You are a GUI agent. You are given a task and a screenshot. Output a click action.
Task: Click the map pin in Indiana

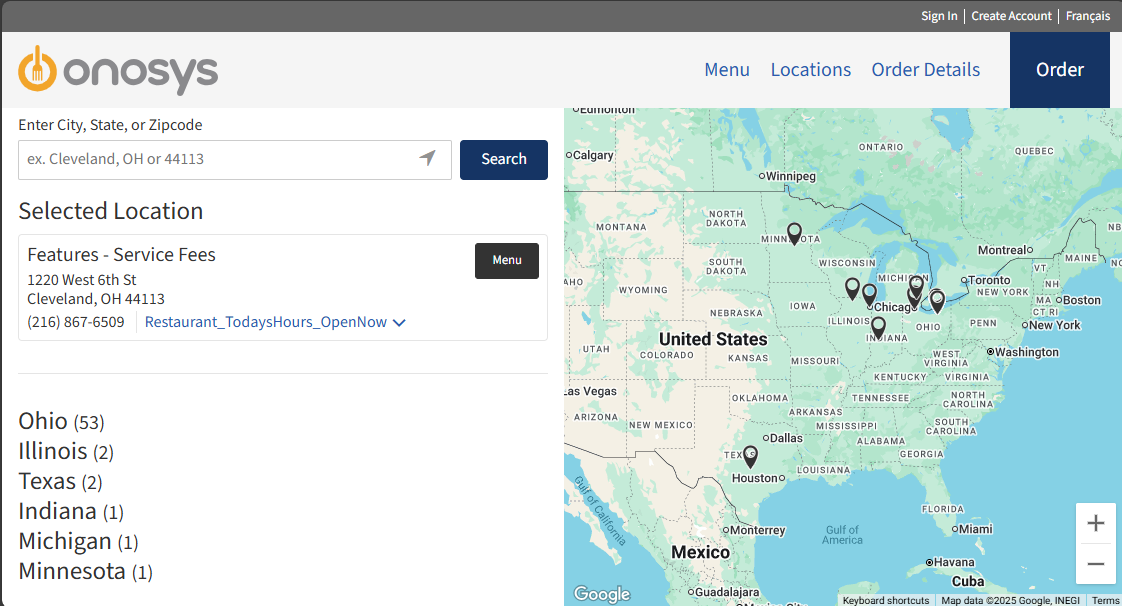pyautogui.click(x=878, y=326)
